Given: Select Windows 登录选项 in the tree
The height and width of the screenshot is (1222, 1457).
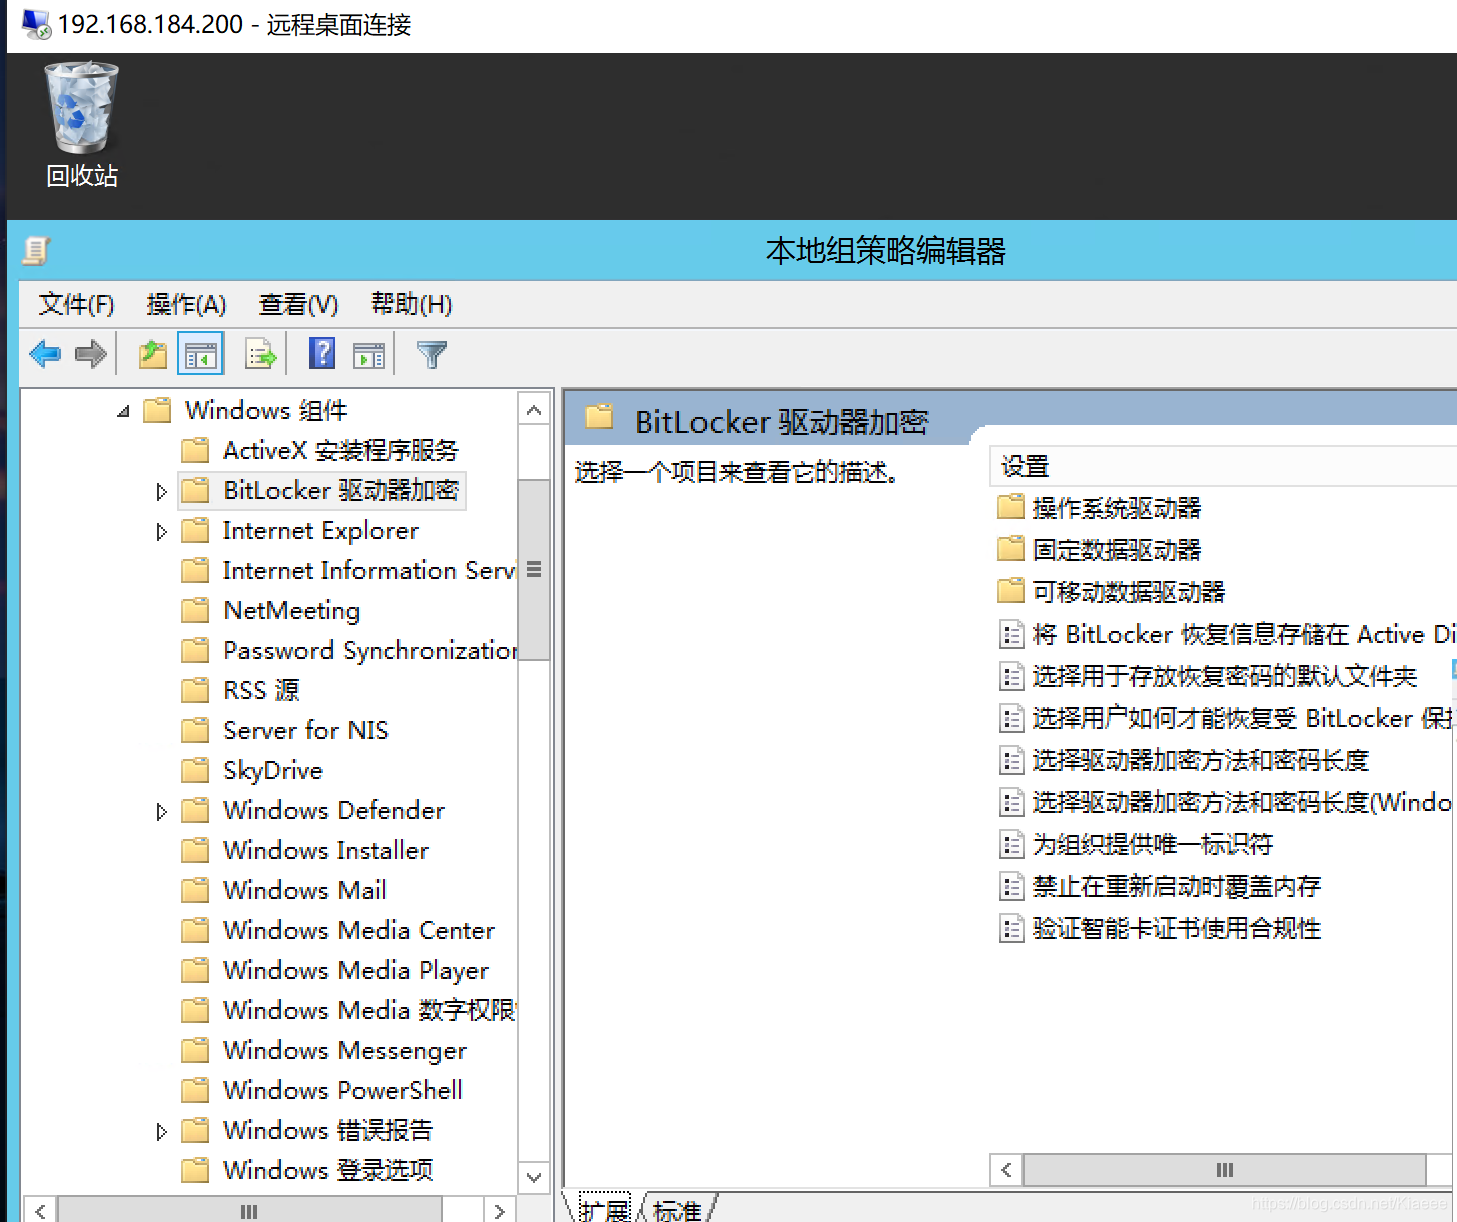Looking at the screenshot, I should (328, 1170).
